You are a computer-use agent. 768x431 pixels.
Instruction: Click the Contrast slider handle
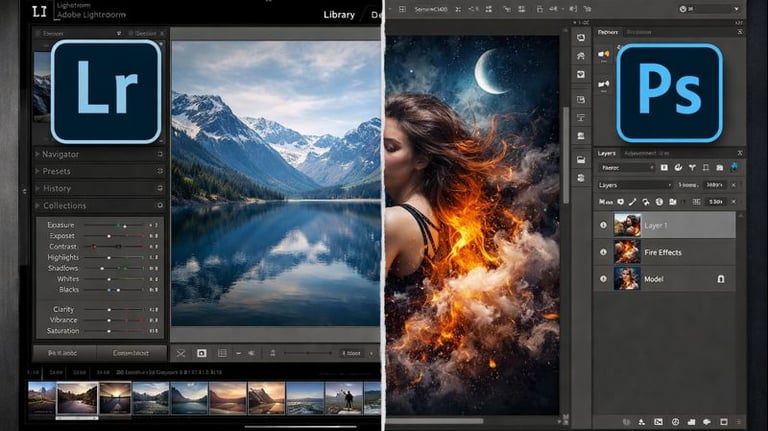pos(118,246)
